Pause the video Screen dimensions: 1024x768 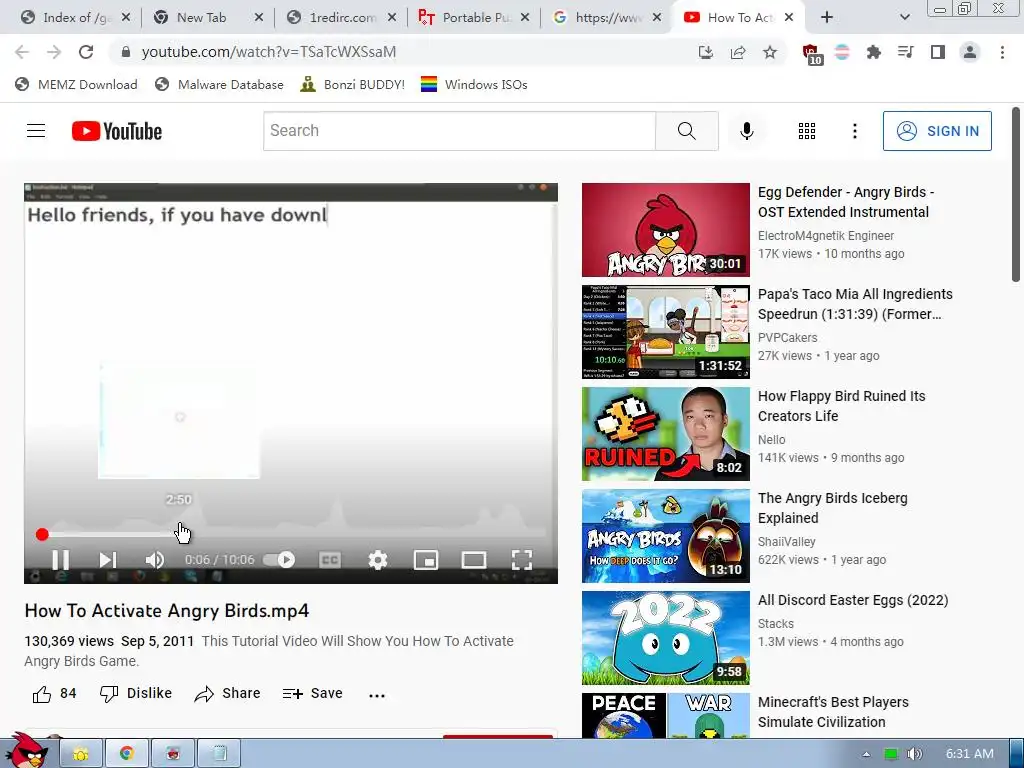[x=60, y=560]
